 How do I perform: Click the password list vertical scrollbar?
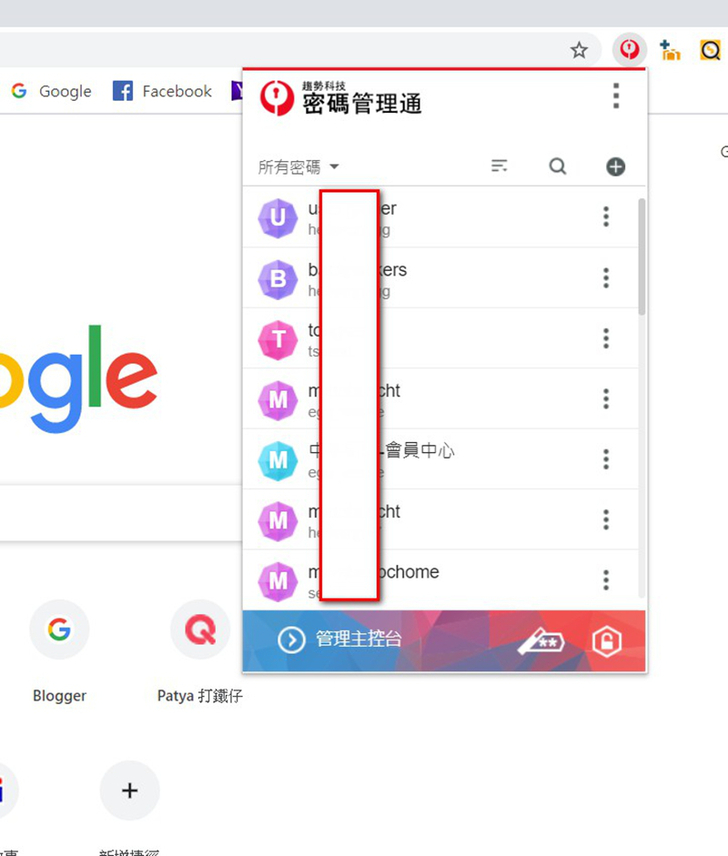click(x=642, y=257)
